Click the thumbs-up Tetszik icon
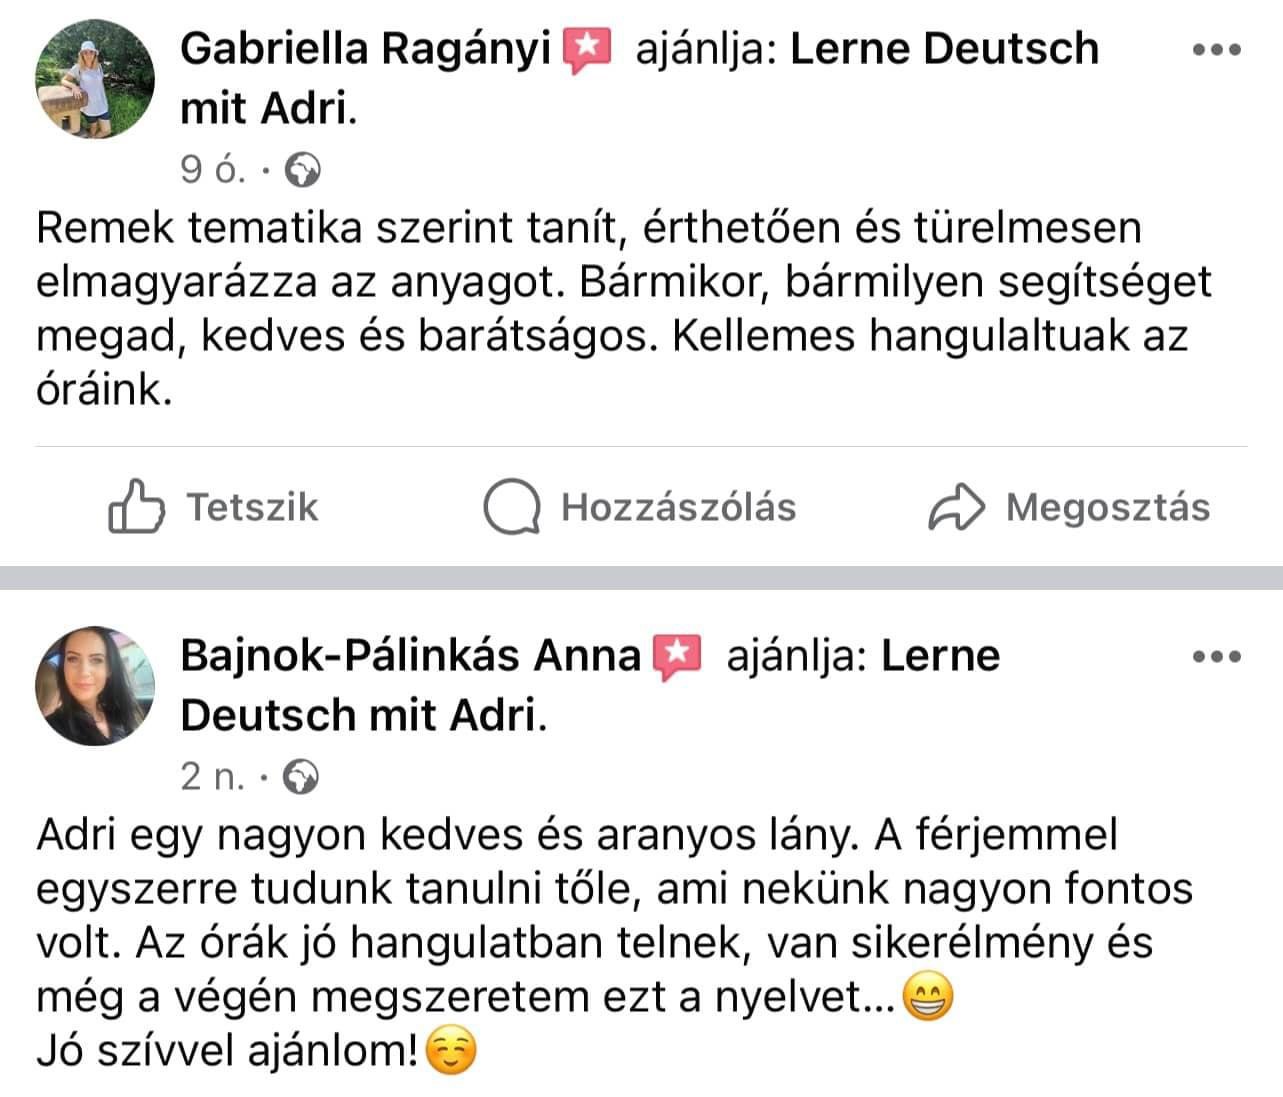This screenshot has height=1097, width=1283. (134, 507)
